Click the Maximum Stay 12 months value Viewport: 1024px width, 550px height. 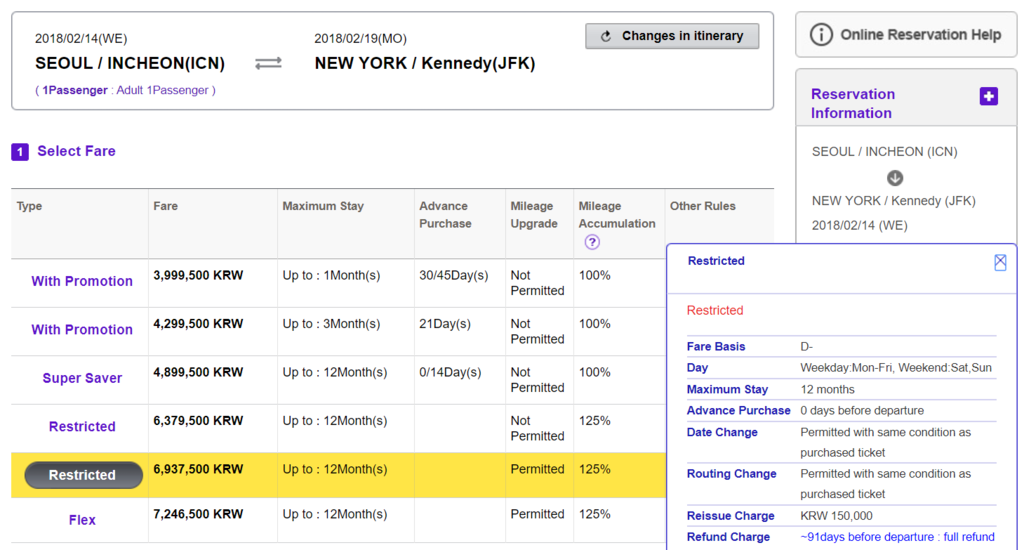[827, 390]
